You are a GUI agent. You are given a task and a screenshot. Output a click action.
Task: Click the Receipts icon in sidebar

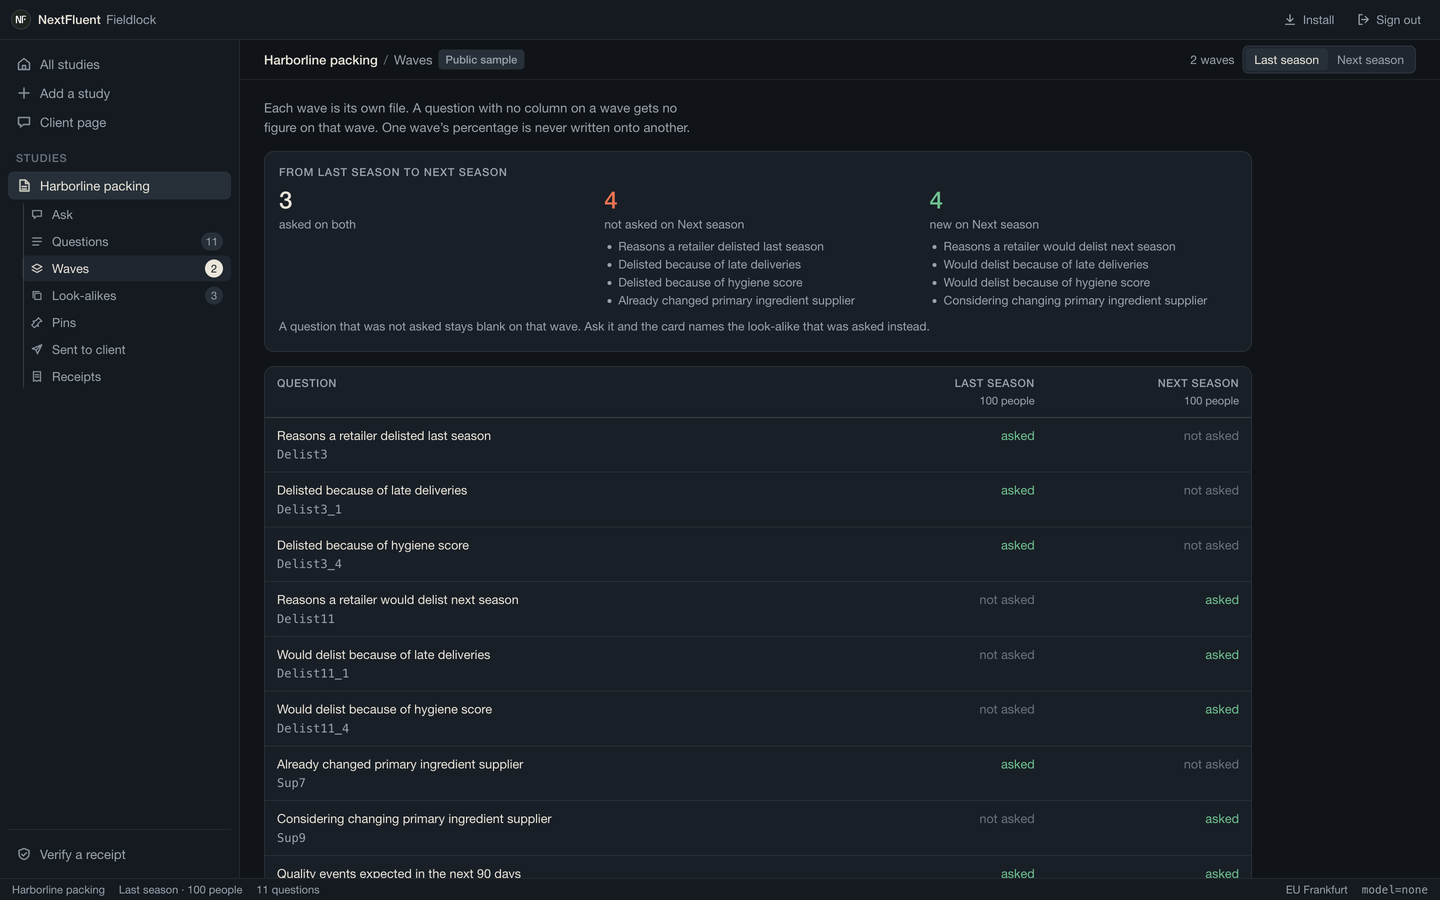(37, 377)
